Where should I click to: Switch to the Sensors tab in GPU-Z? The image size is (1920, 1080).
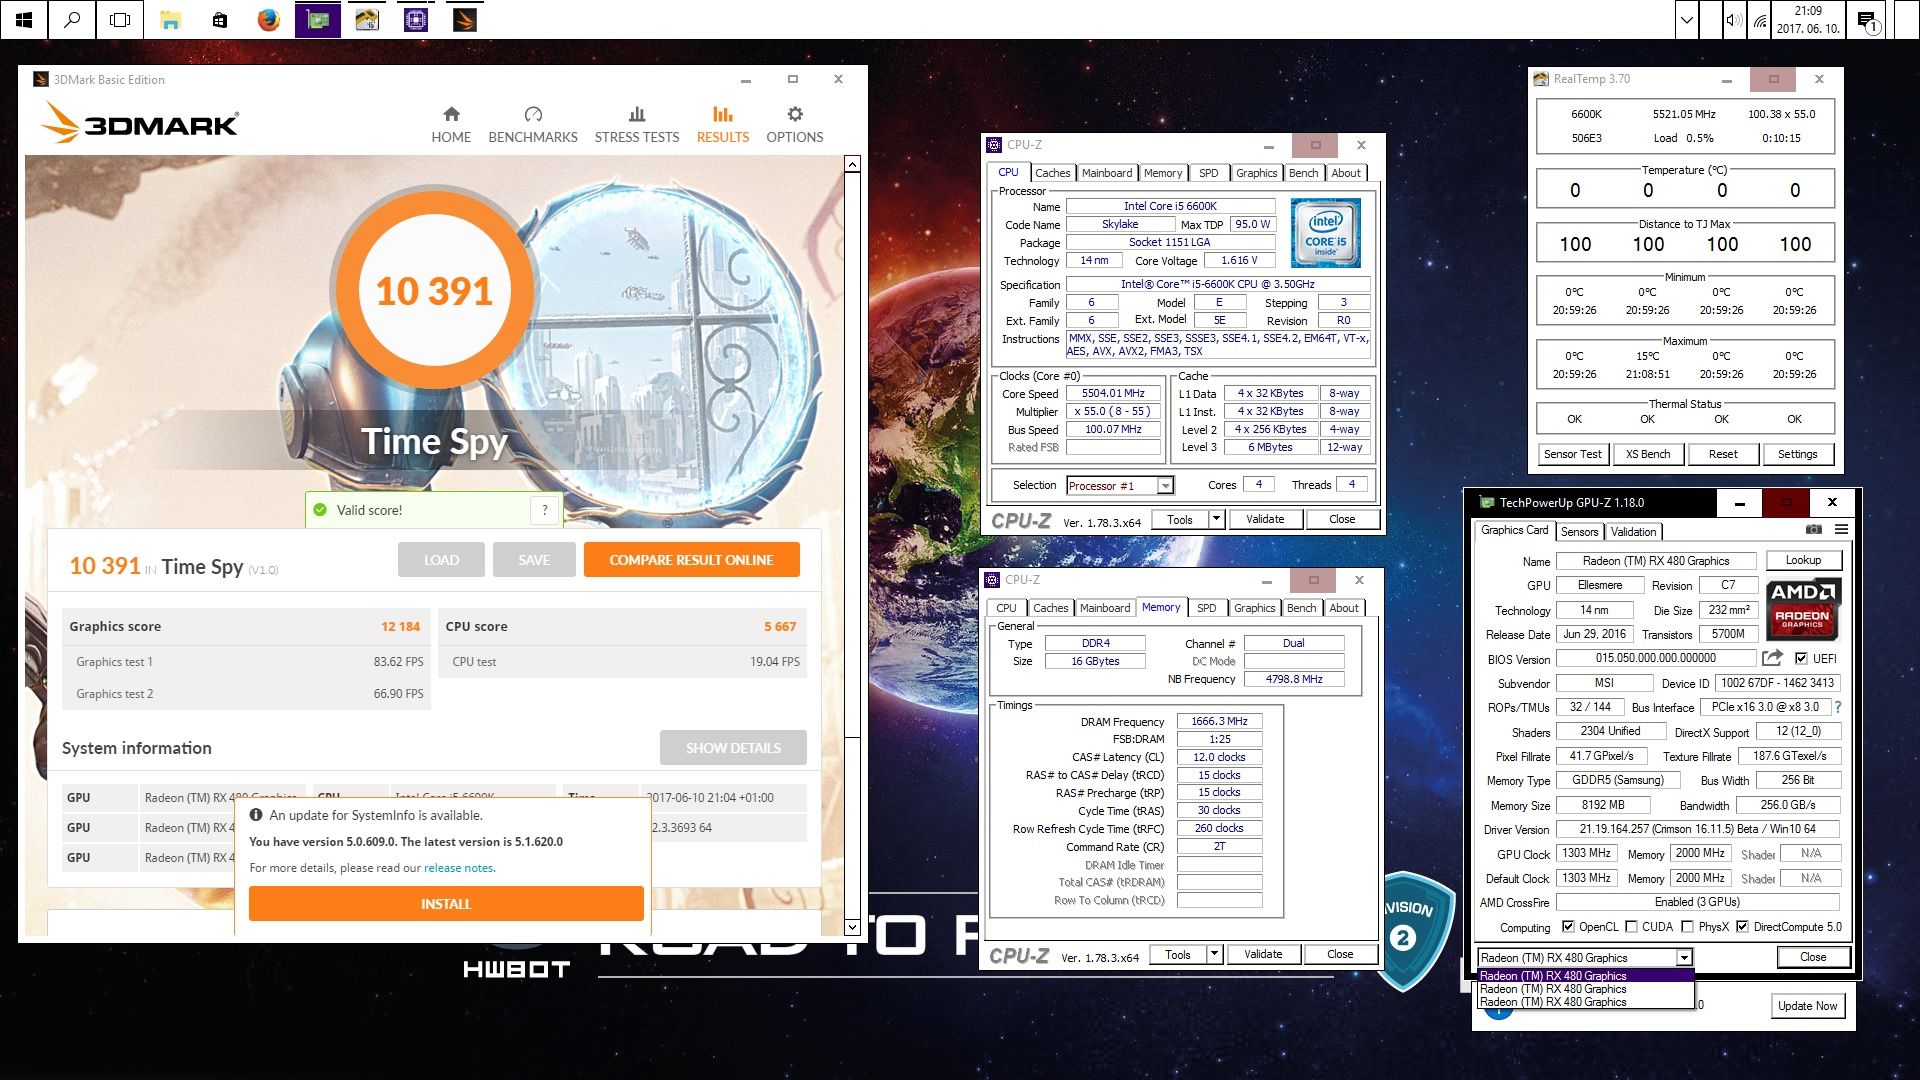1579,532
